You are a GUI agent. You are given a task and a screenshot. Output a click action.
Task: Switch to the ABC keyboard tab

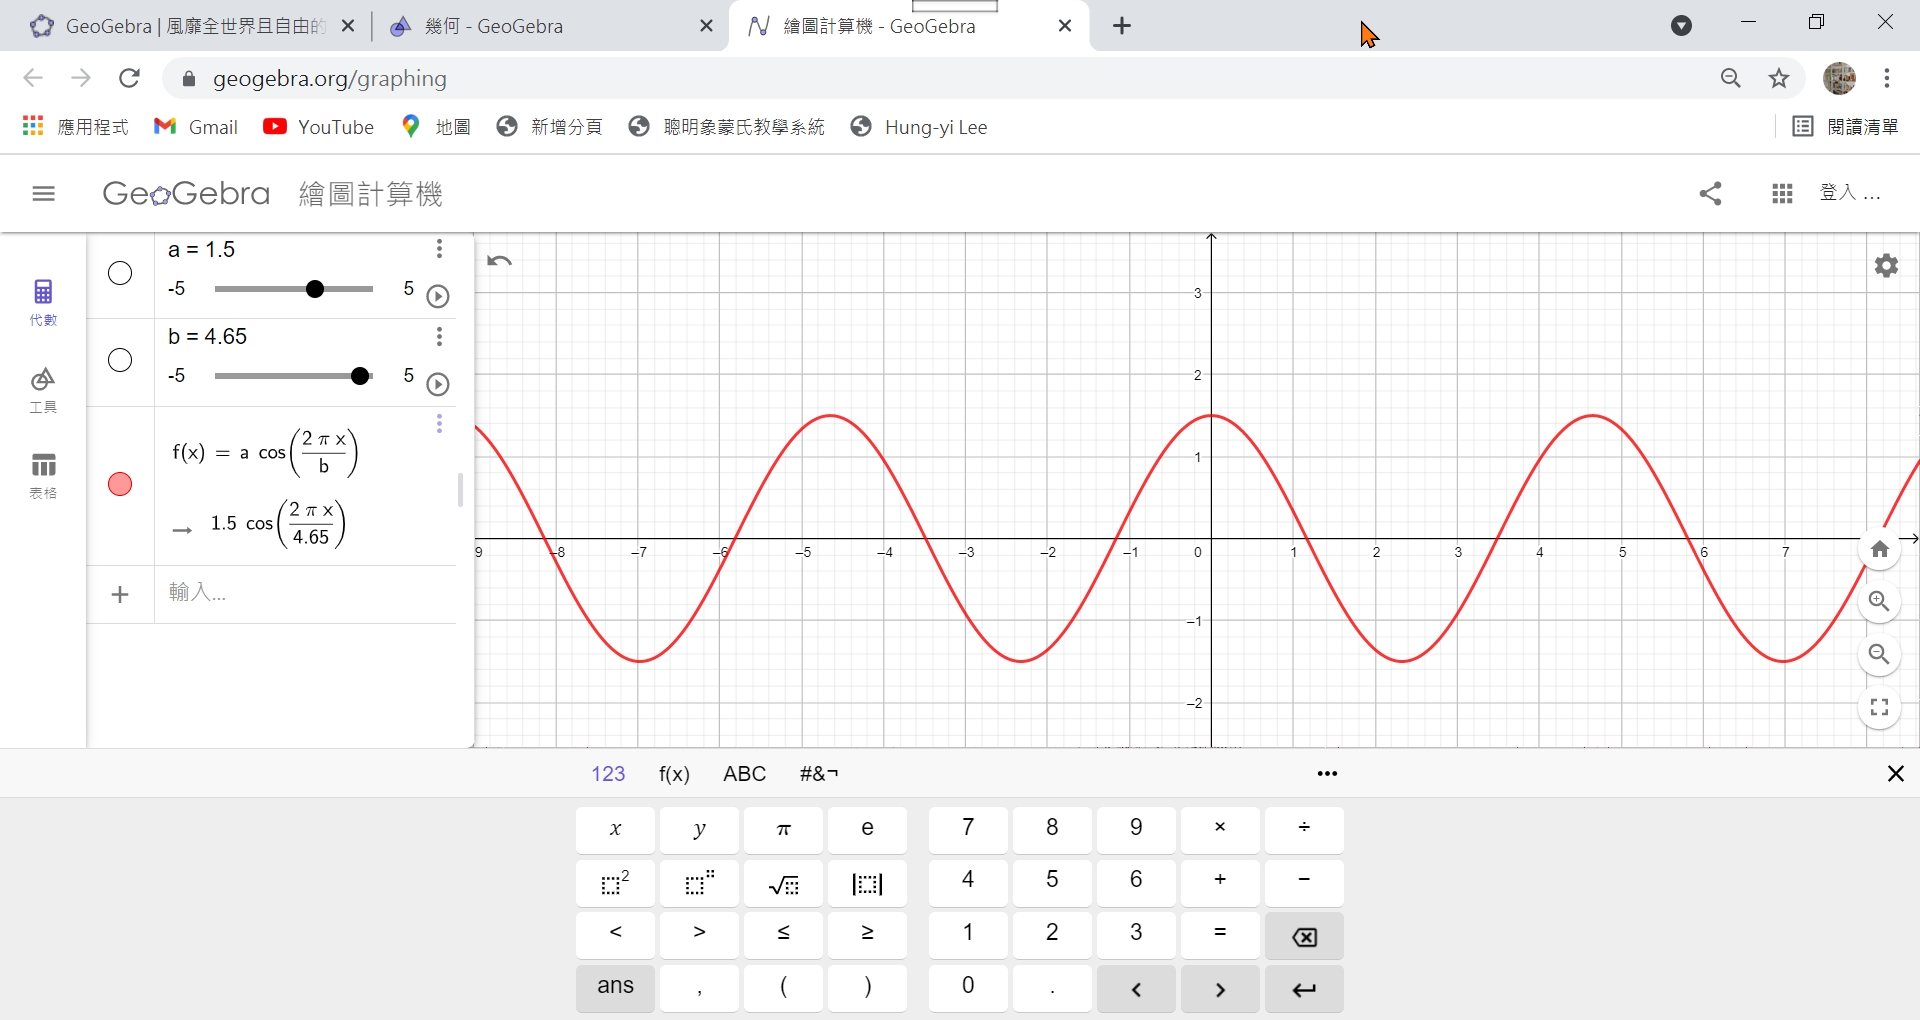coord(744,773)
